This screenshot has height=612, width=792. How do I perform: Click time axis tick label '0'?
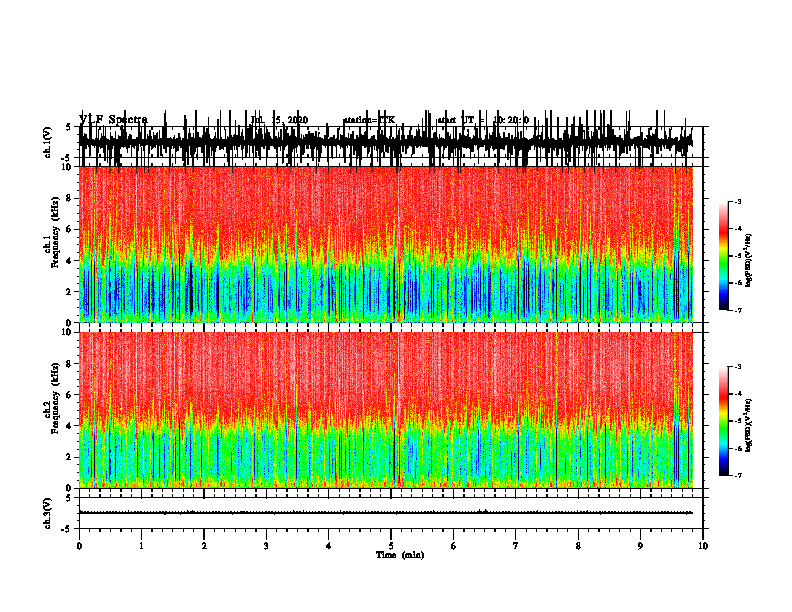[x=79, y=546]
